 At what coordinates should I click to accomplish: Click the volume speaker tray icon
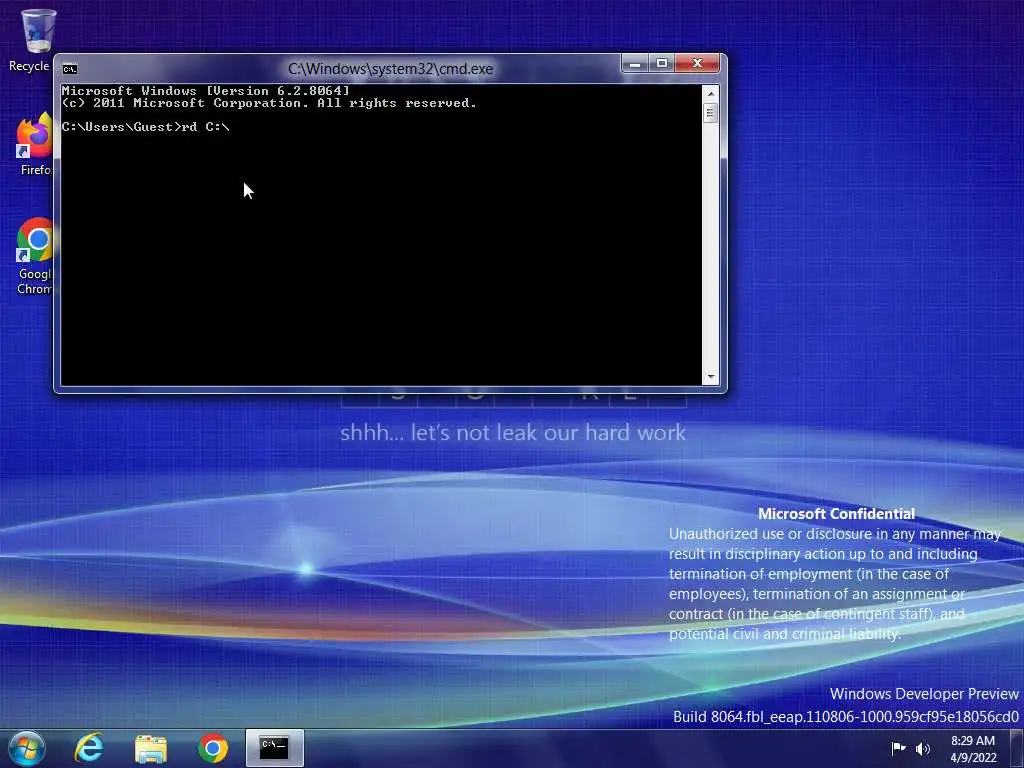click(x=922, y=748)
